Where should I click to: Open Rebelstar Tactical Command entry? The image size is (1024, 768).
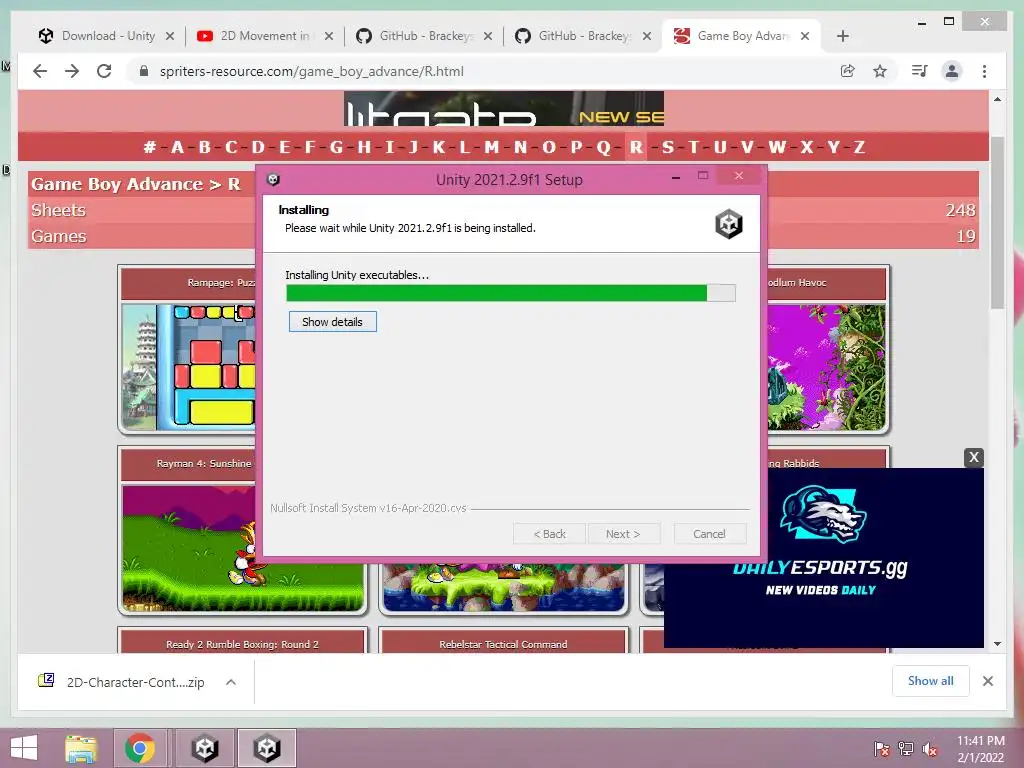point(503,644)
